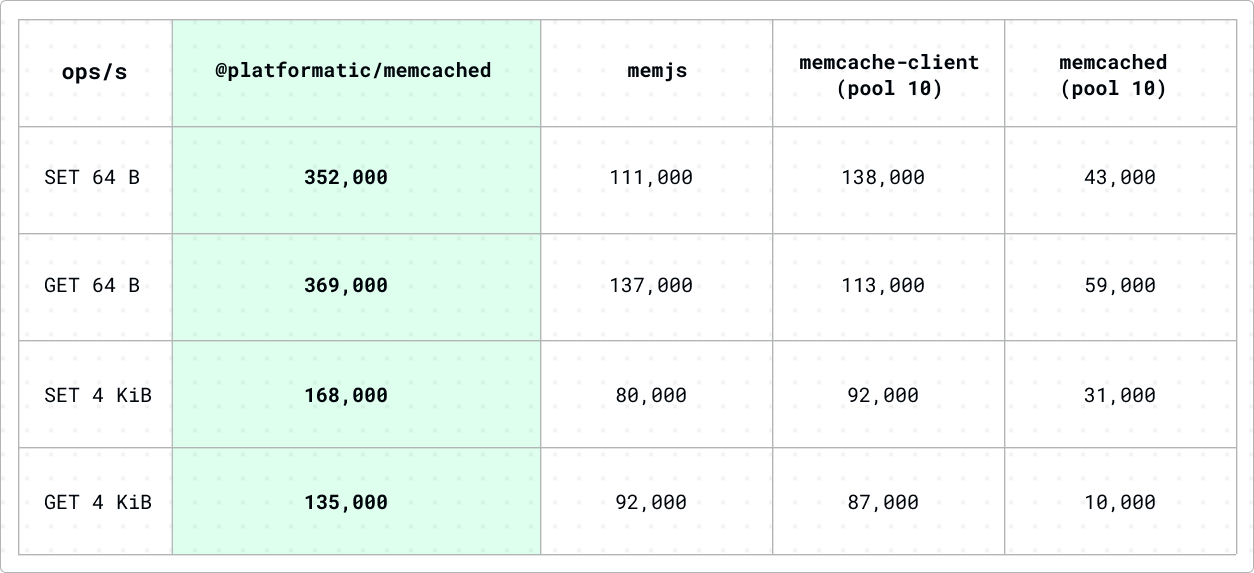This screenshot has height=573, width=1254.
Task: Select the memcache-client (pool 10) header
Action: pyautogui.click(x=888, y=72)
